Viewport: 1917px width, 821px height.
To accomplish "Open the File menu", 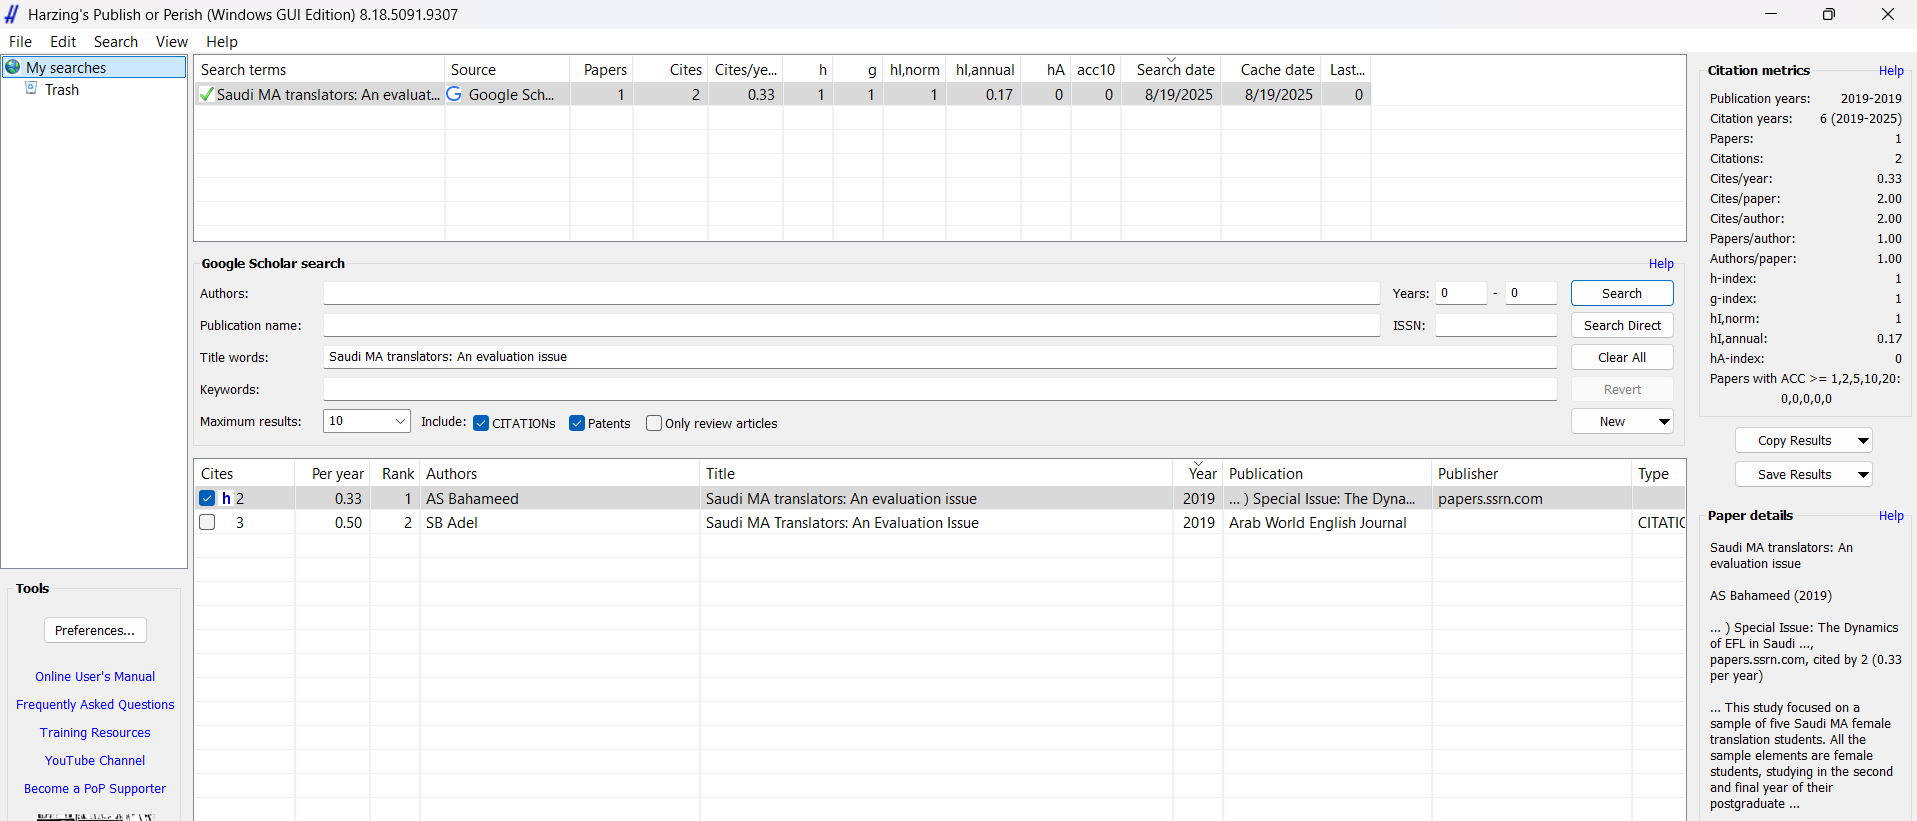I will 20,42.
